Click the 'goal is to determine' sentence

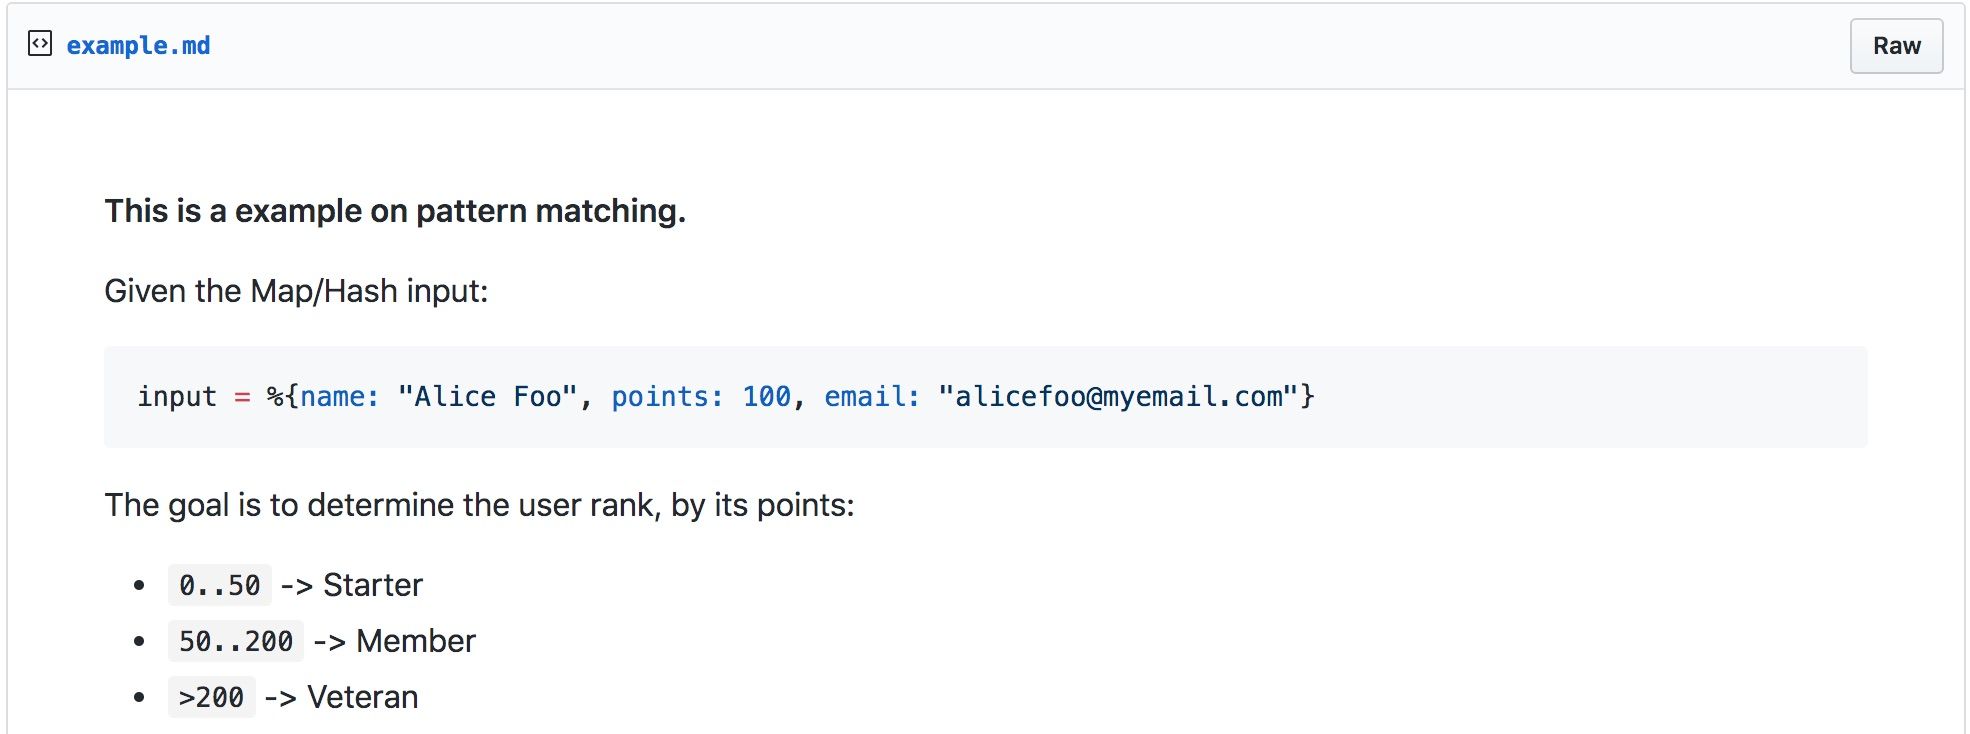pyautogui.click(x=480, y=505)
